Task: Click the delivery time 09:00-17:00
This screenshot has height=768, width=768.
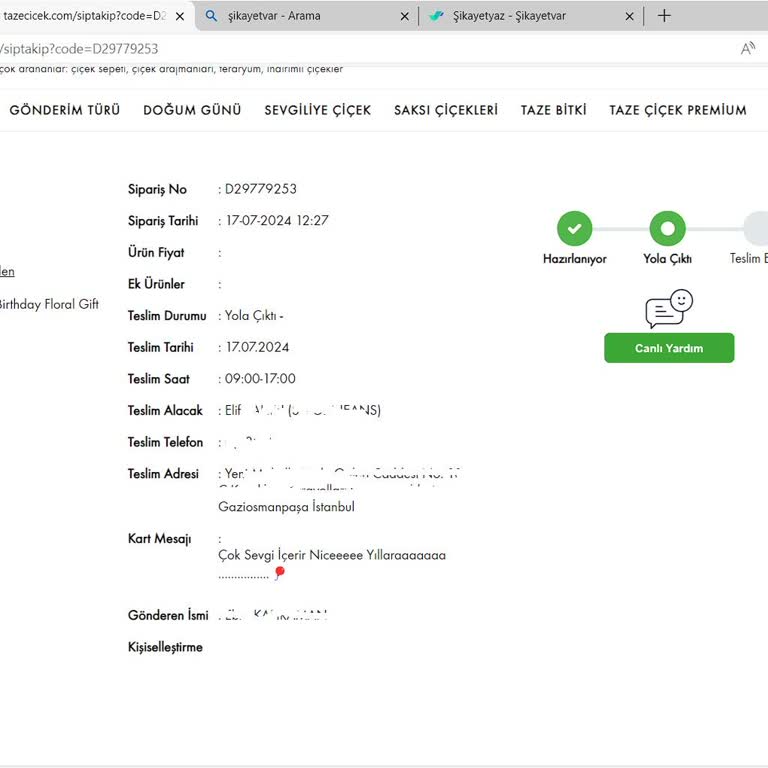Action: pyautogui.click(x=260, y=379)
